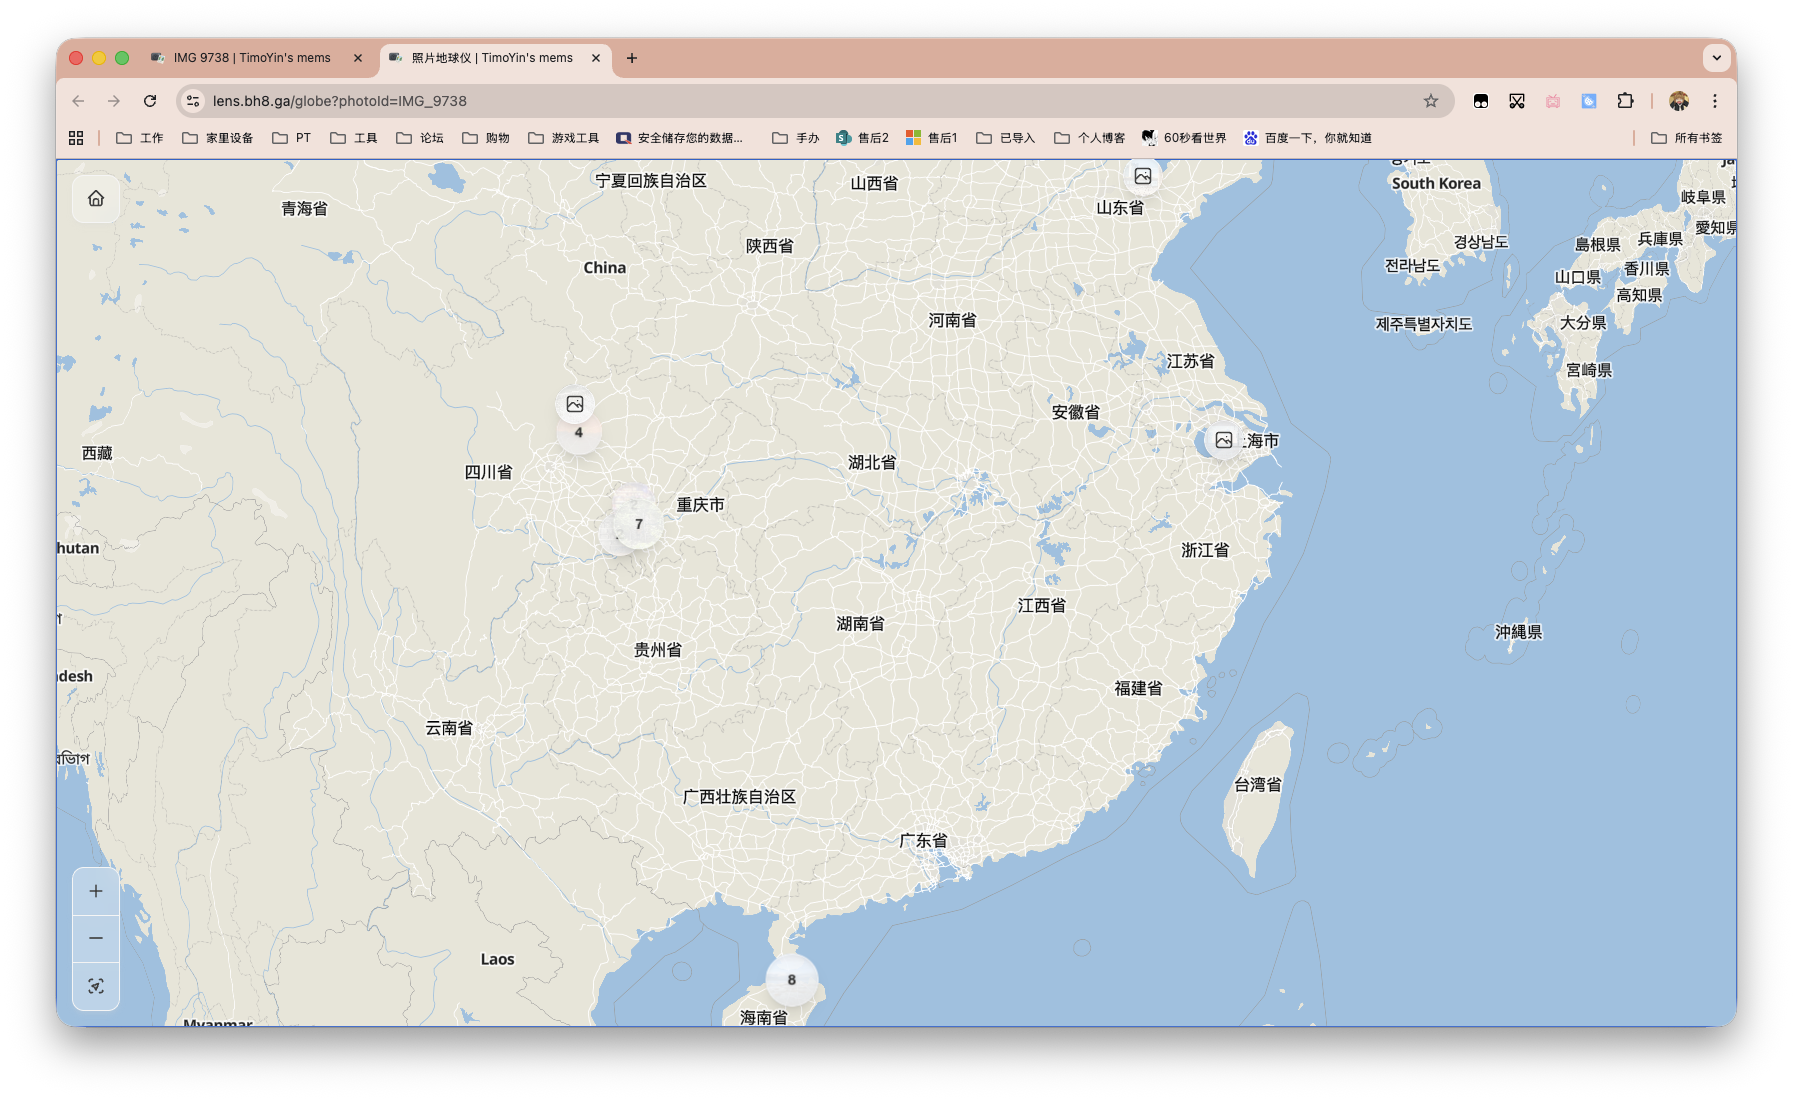Screen dimensions: 1793x1101
Task: Click the back navigation arrow
Action: pos(78,101)
